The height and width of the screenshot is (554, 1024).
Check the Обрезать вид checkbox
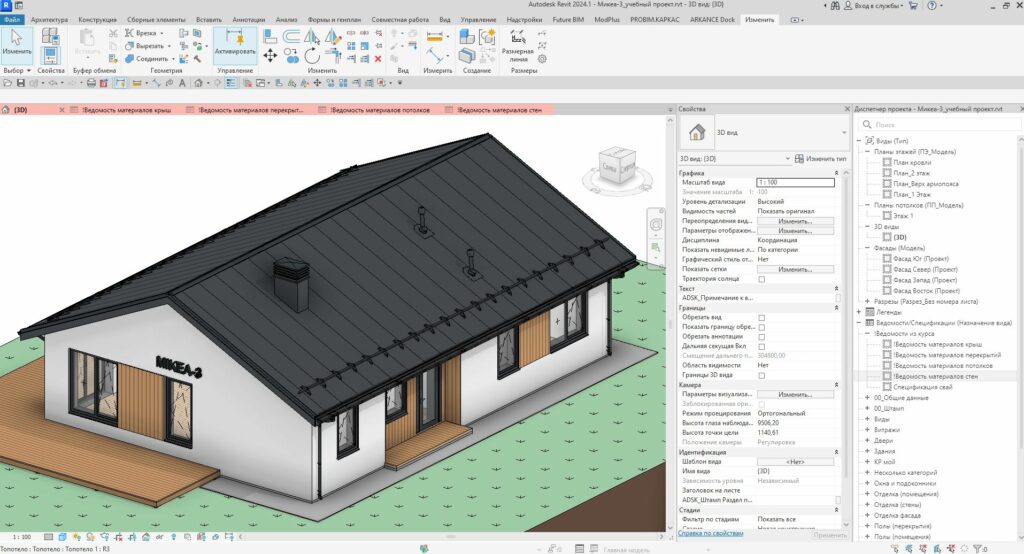pyautogui.click(x=762, y=317)
